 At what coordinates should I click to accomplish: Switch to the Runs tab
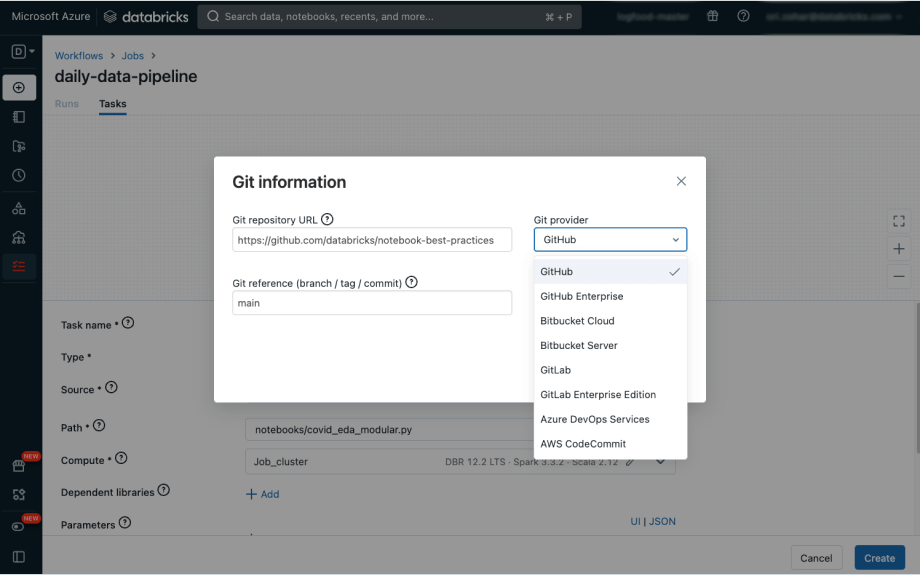tap(67, 104)
